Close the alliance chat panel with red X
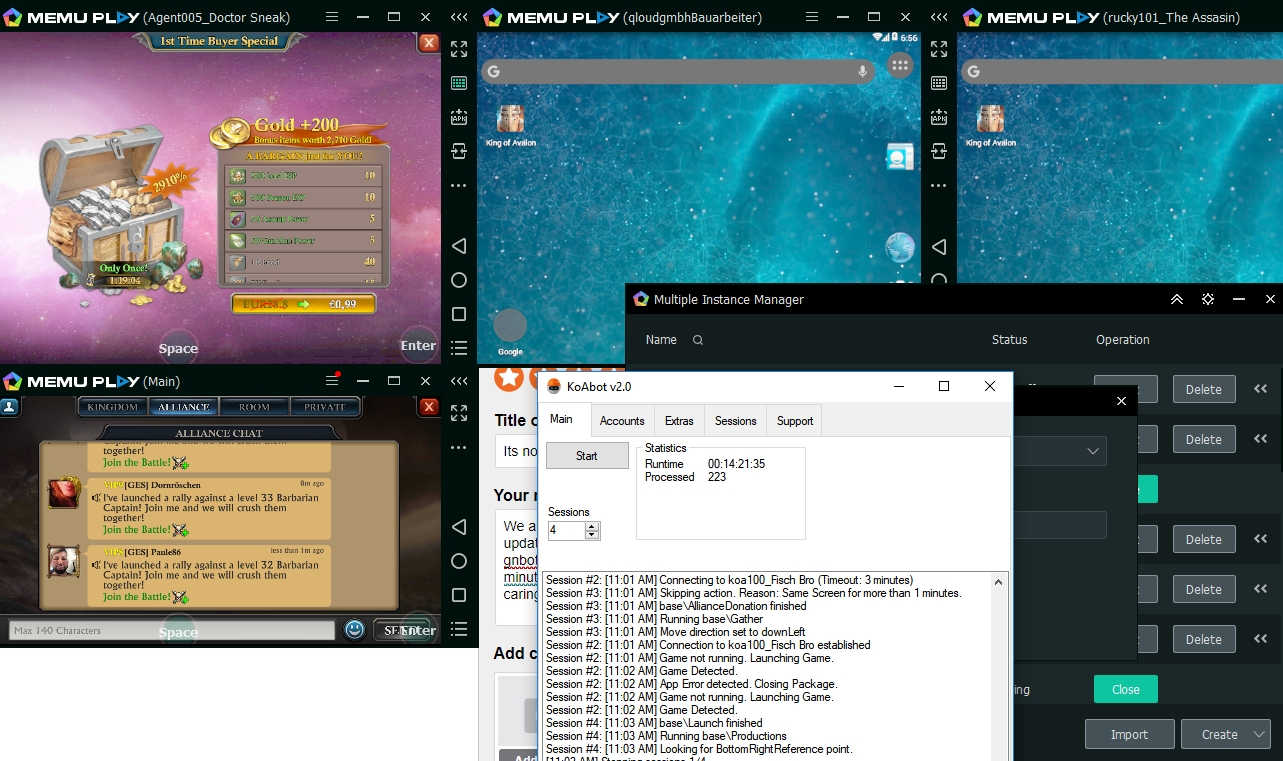Viewport: 1283px width, 761px height. [x=429, y=407]
